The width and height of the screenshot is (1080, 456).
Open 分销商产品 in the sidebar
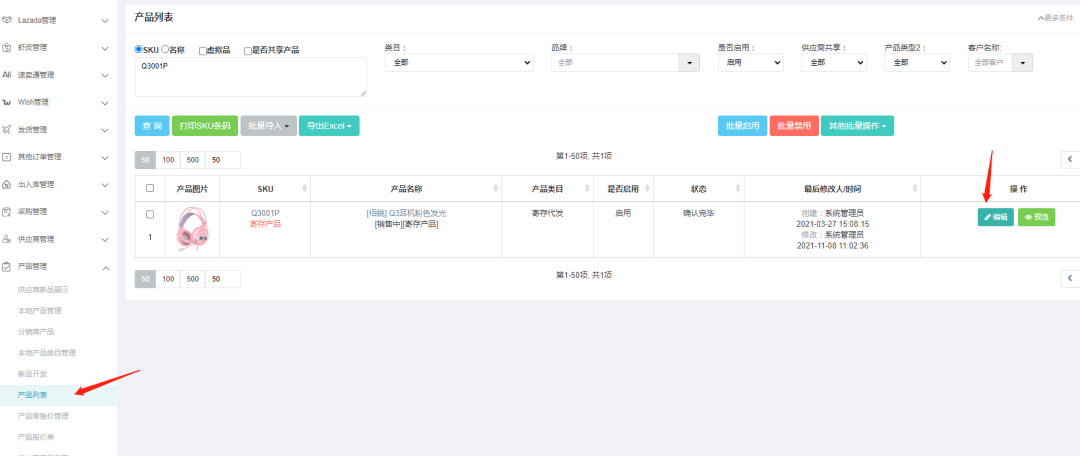pyautogui.click(x=36, y=331)
